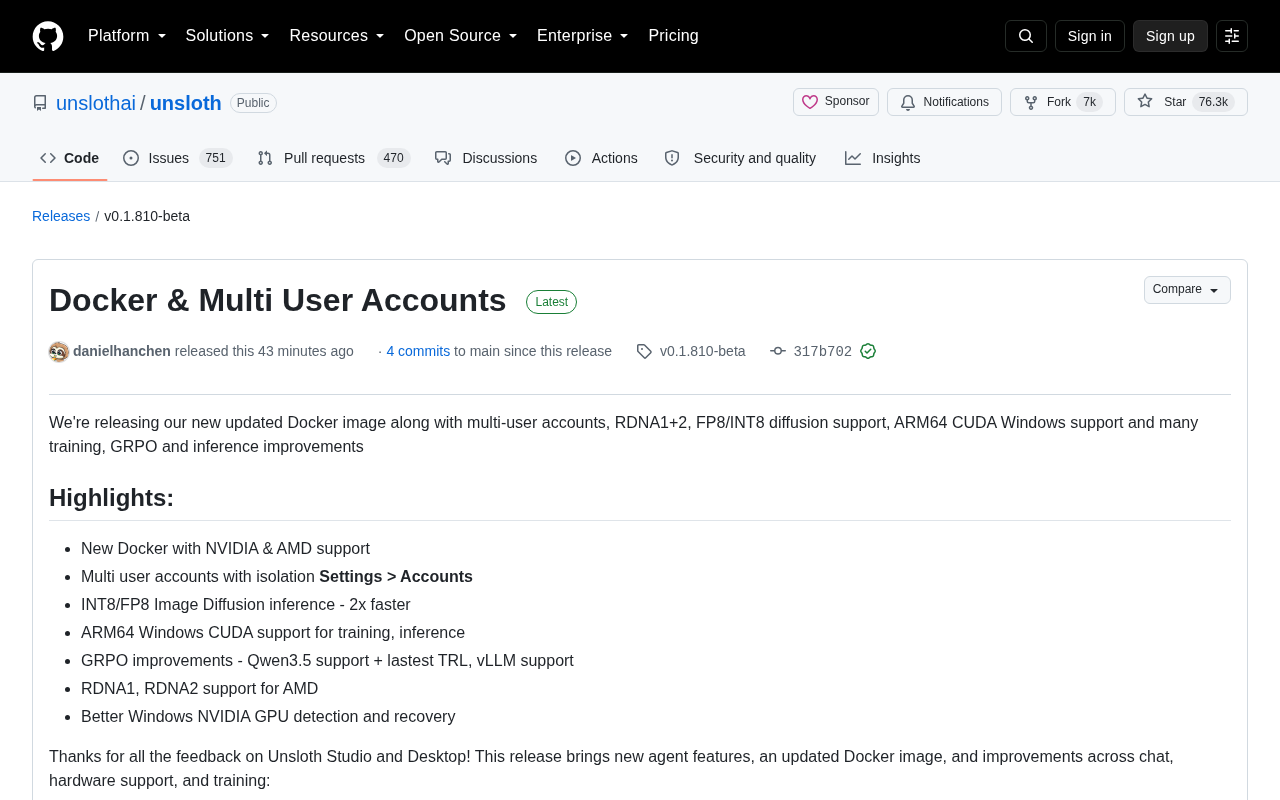Click the Star icon
1280x800 pixels.
pos(1145,101)
